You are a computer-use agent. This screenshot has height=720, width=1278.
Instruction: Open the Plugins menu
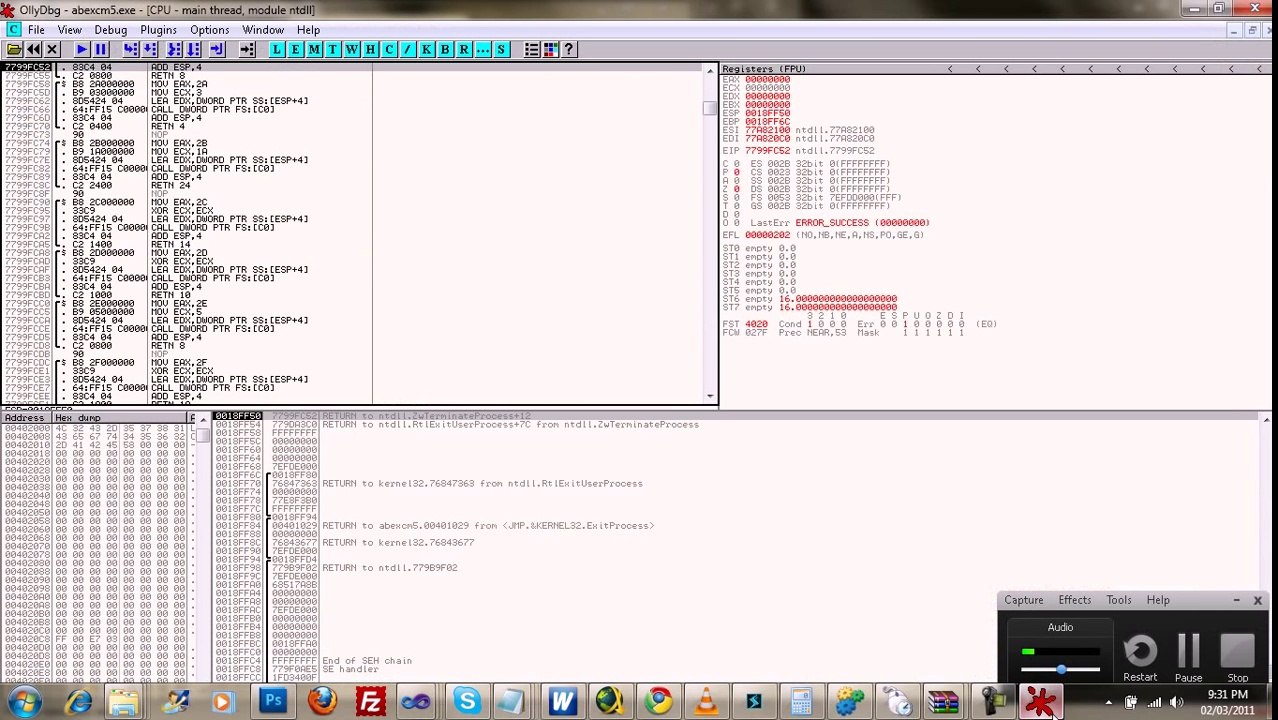pyautogui.click(x=158, y=30)
